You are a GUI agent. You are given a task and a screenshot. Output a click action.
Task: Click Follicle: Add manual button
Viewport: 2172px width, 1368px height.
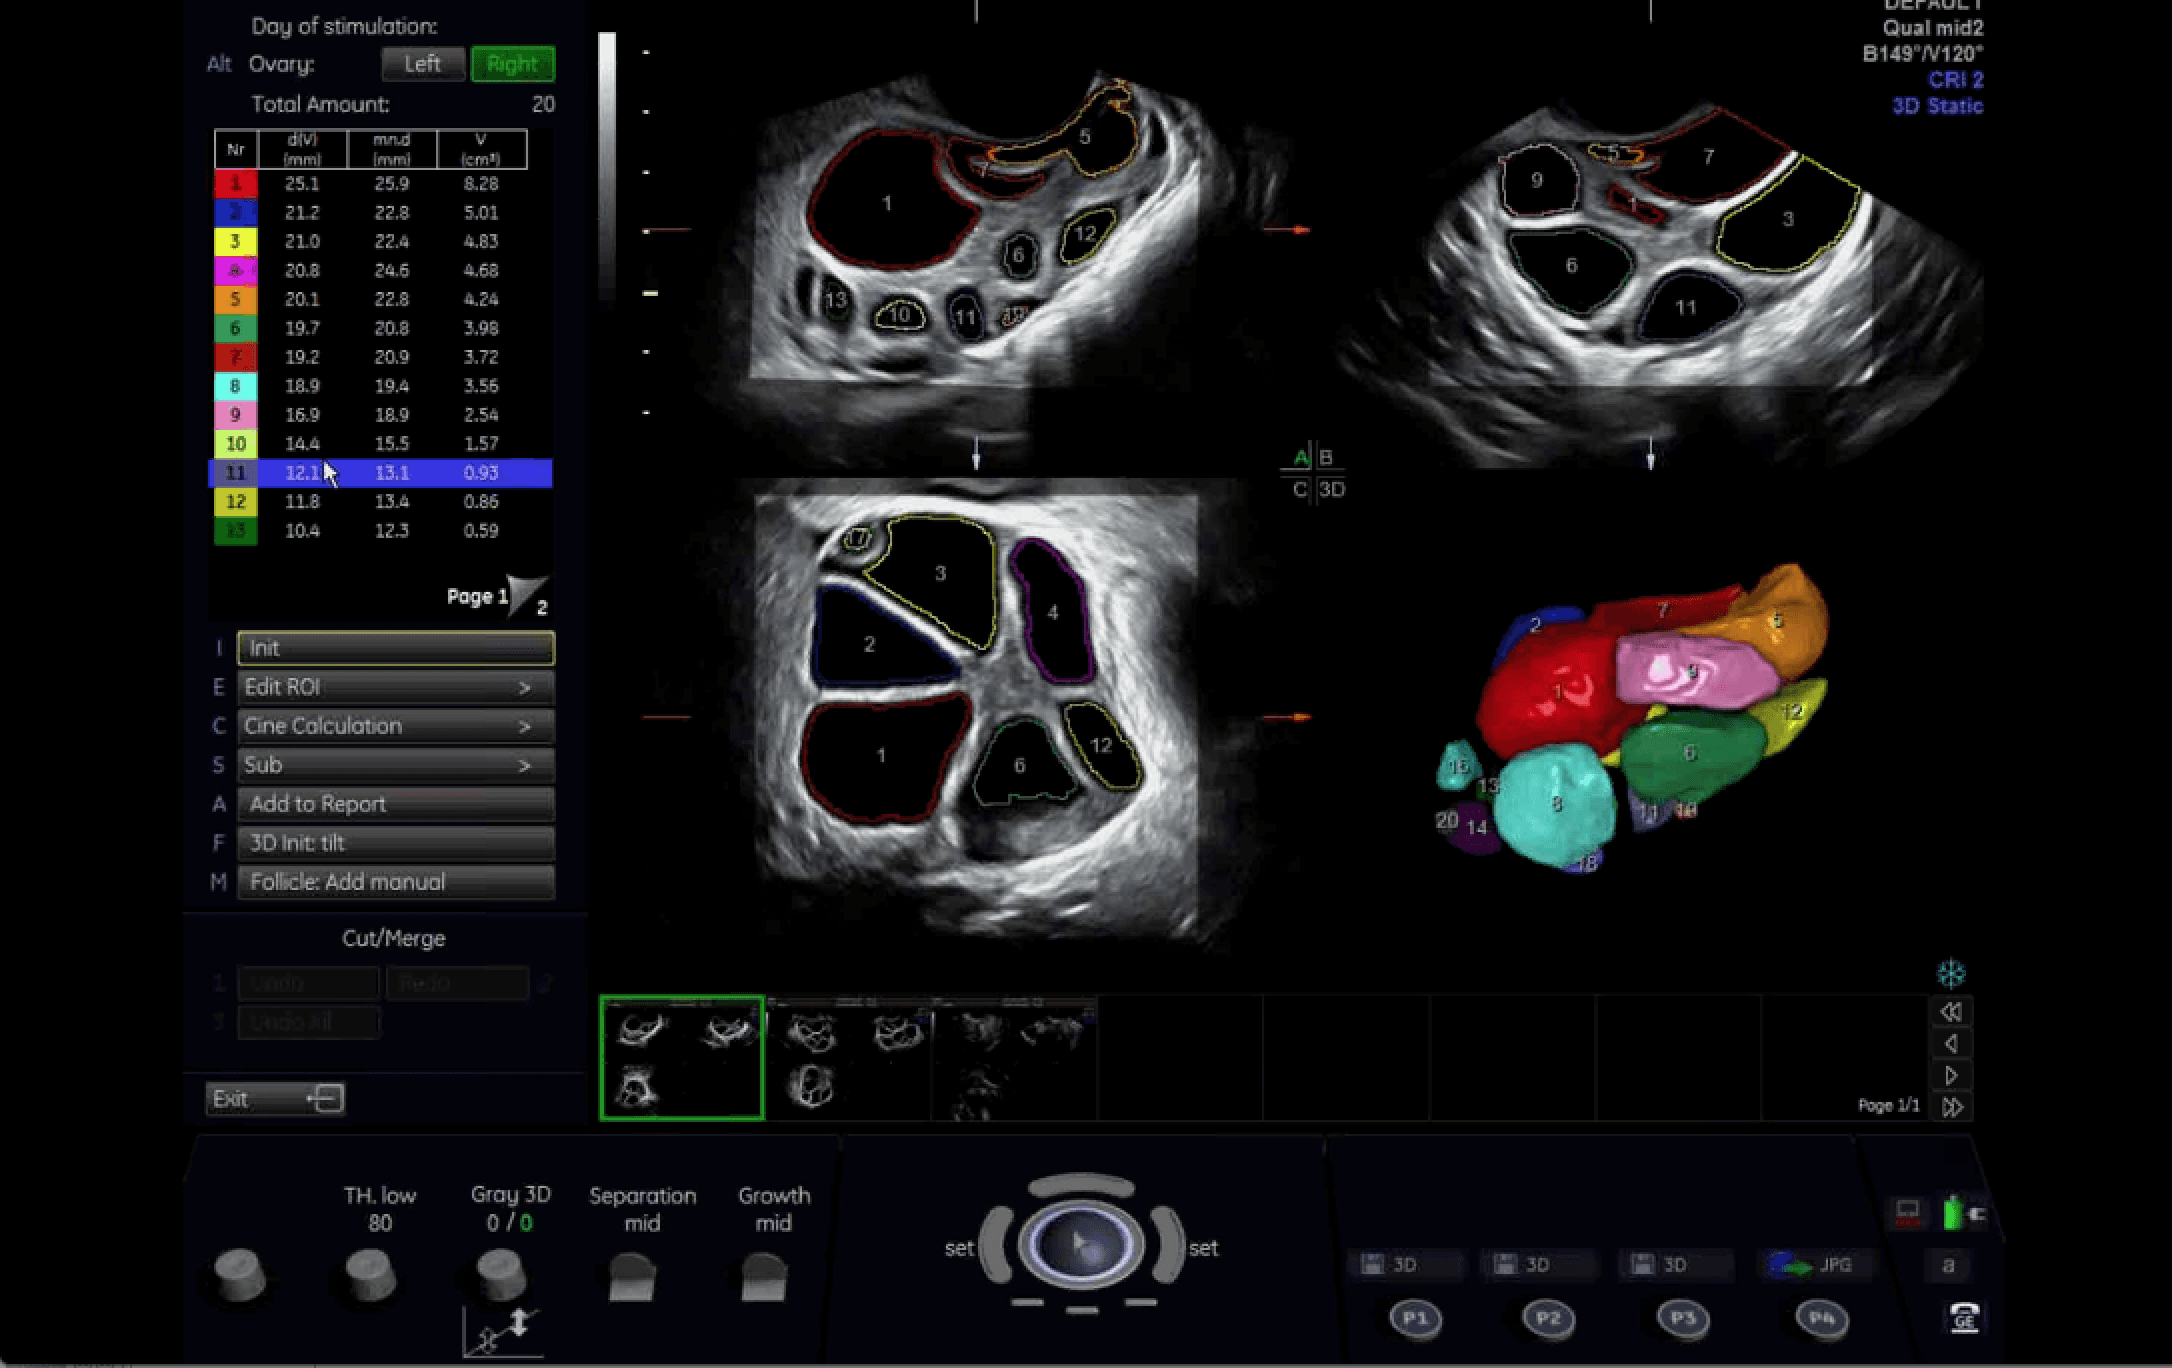pyautogui.click(x=395, y=882)
